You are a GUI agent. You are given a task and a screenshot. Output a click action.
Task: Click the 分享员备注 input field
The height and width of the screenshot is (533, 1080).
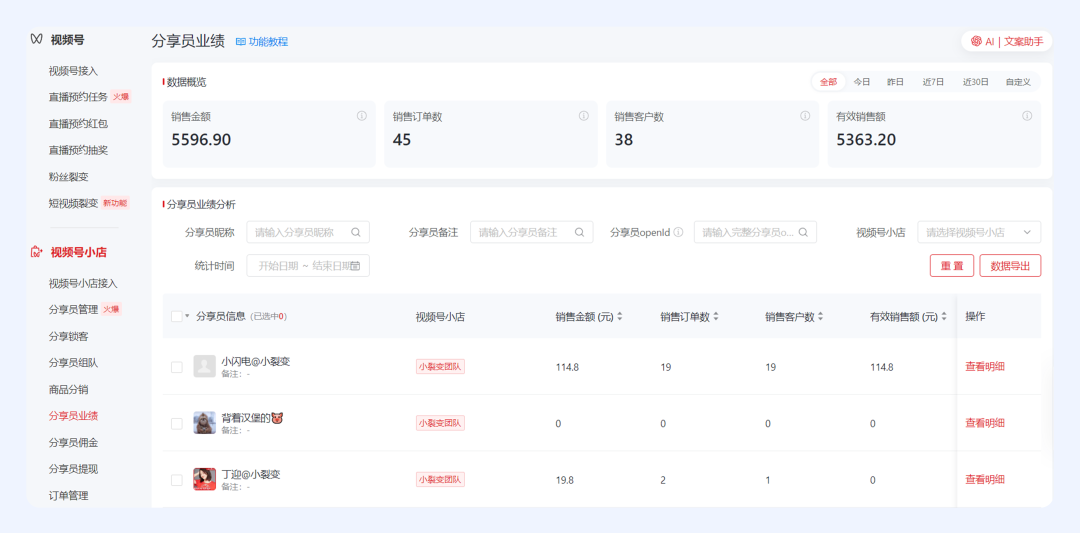pos(524,232)
